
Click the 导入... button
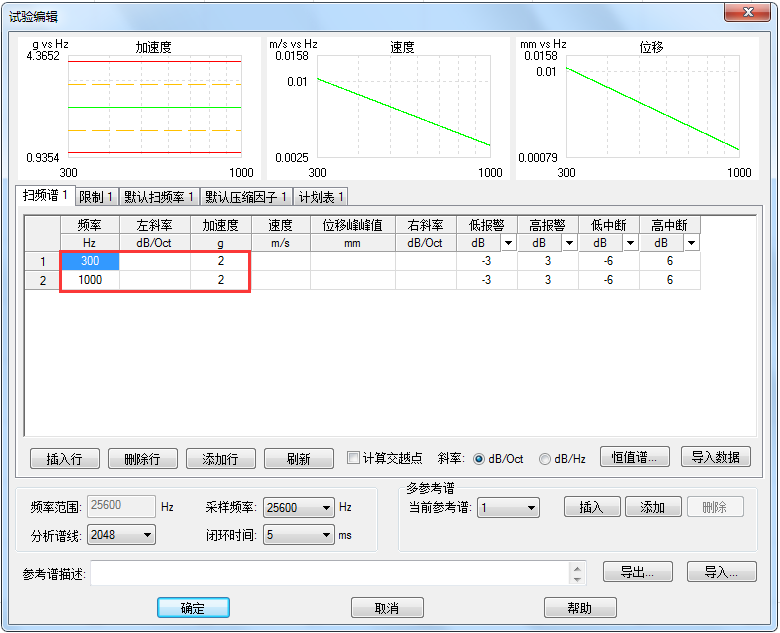(x=722, y=572)
